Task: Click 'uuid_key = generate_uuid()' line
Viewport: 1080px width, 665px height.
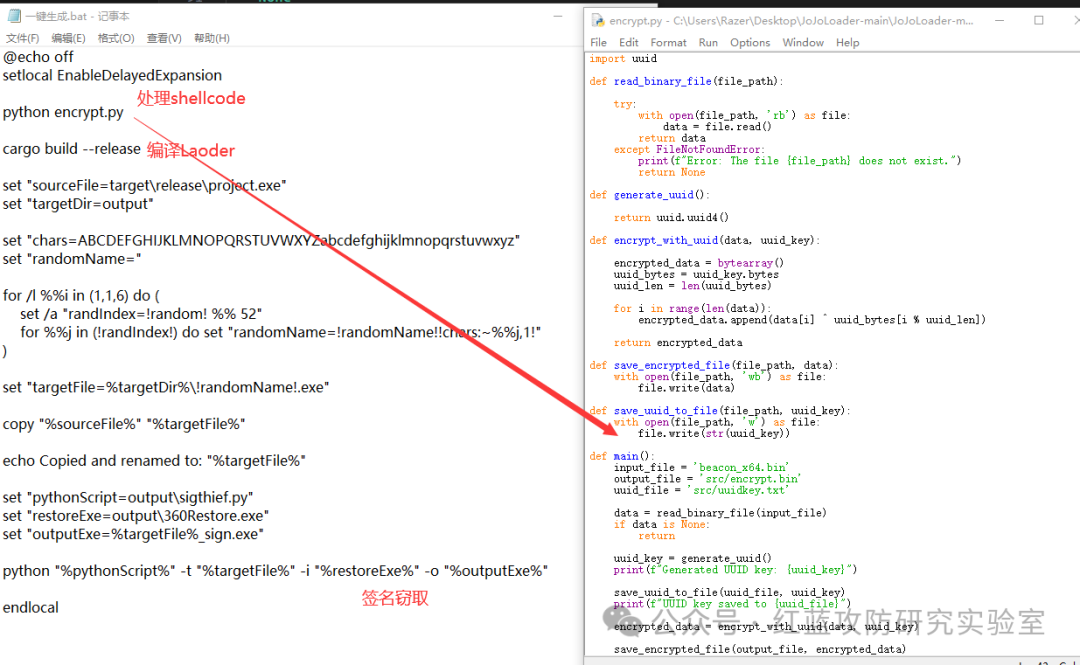Action: pyautogui.click(x=692, y=559)
